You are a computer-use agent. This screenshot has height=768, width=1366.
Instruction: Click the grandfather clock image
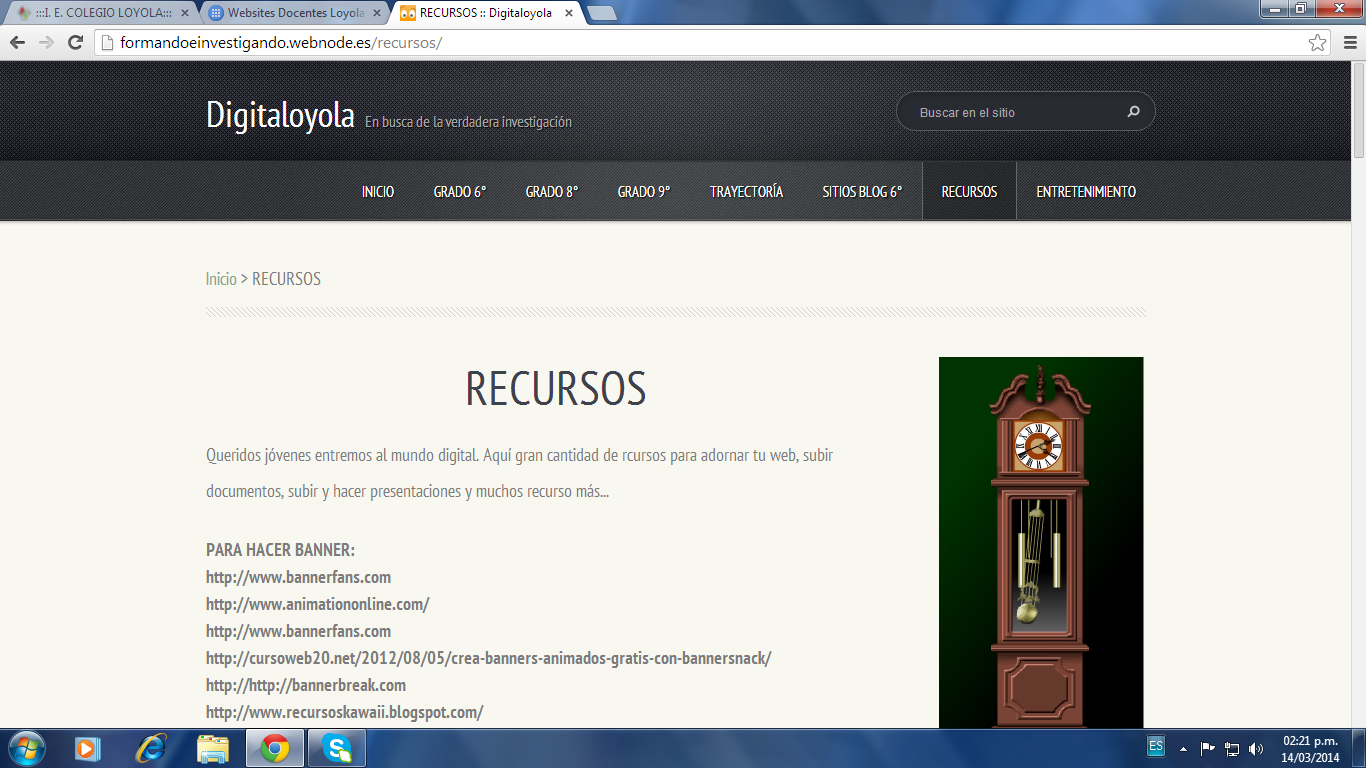1040,542
